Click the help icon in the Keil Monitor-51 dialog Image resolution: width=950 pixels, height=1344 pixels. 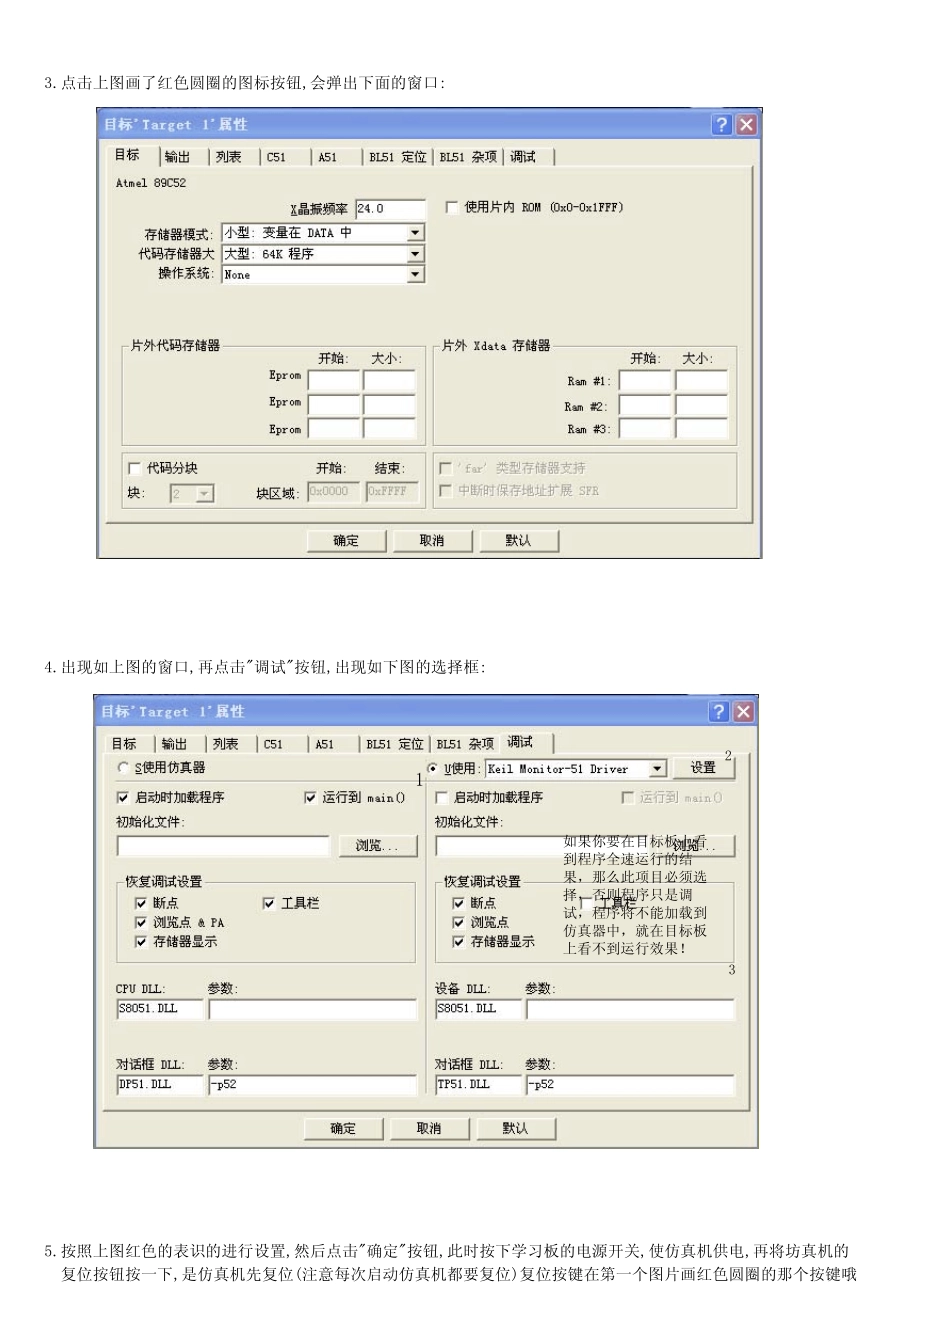(x=719, y=711)
